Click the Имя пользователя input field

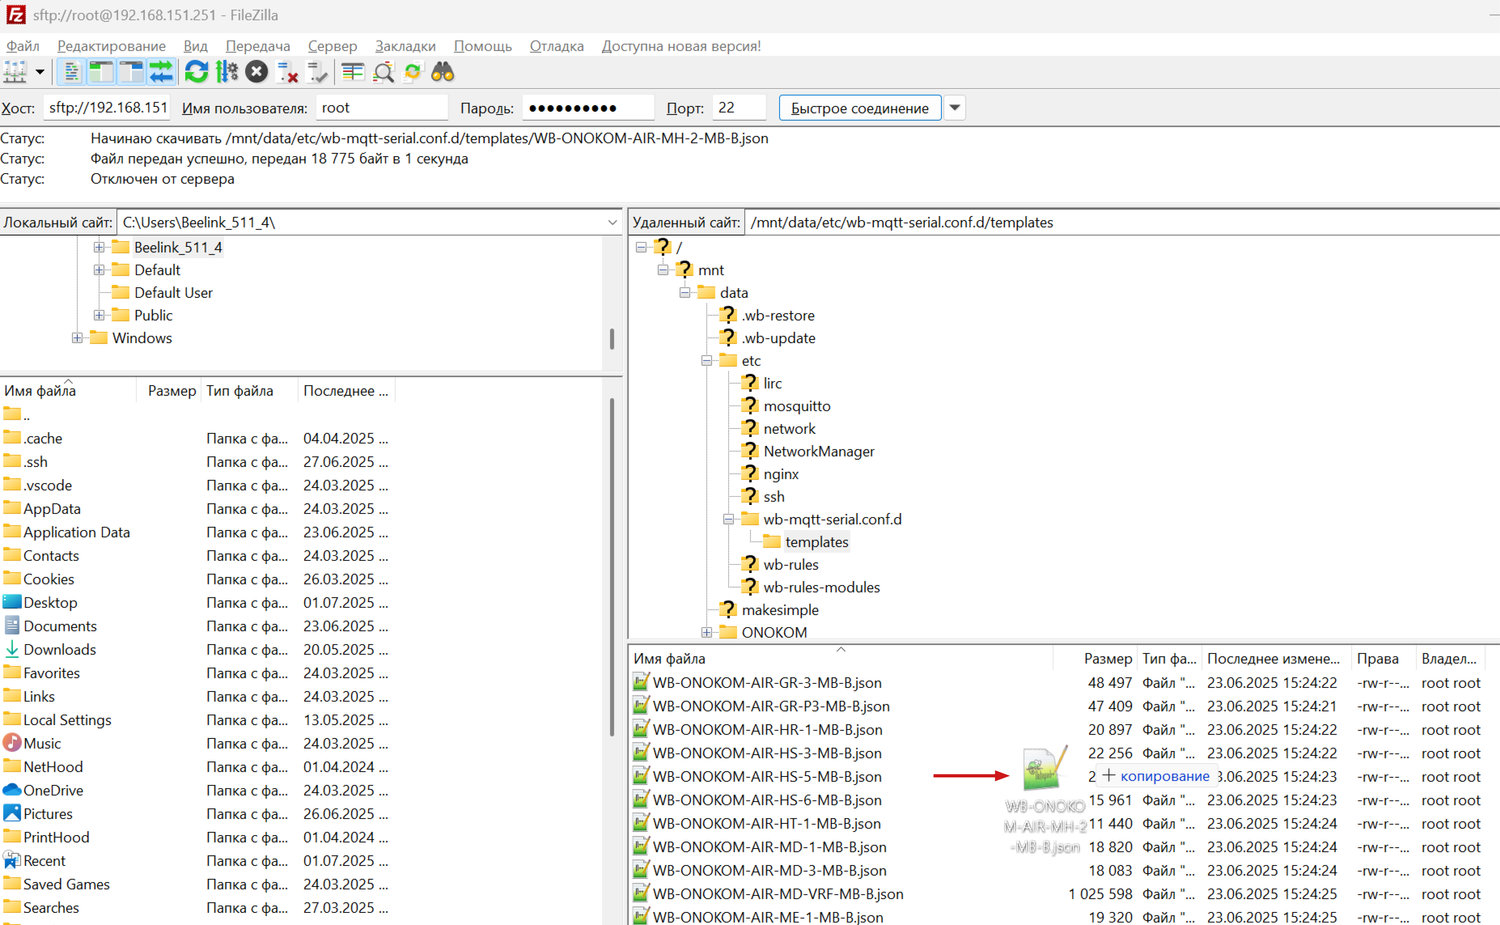(x=382, y=108)
